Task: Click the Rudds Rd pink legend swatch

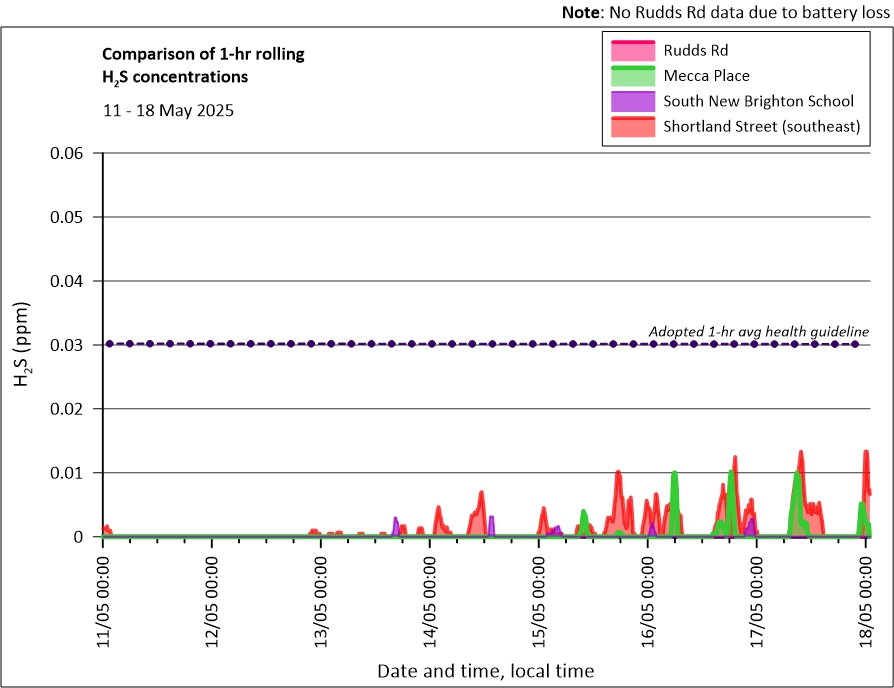Action: click(631, 49)
